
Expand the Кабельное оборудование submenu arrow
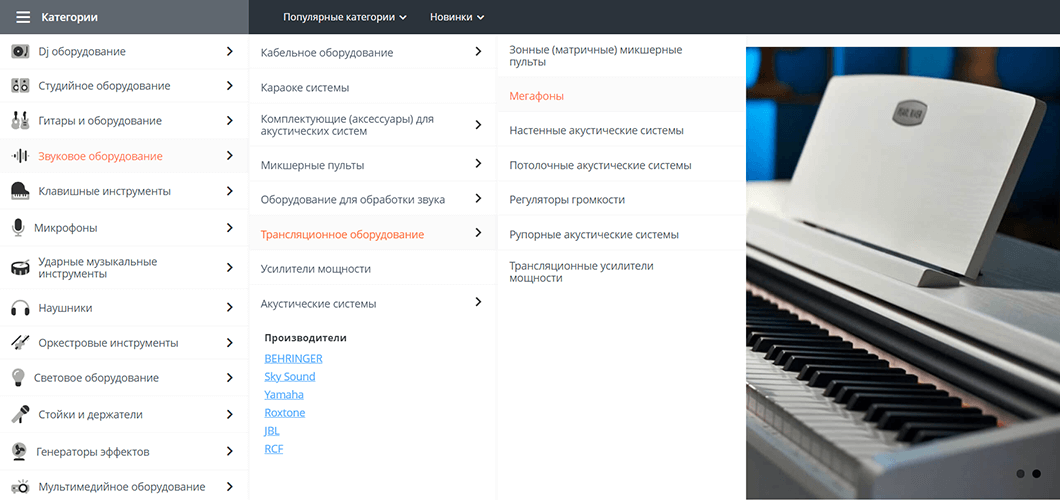(x=478, y=52)
